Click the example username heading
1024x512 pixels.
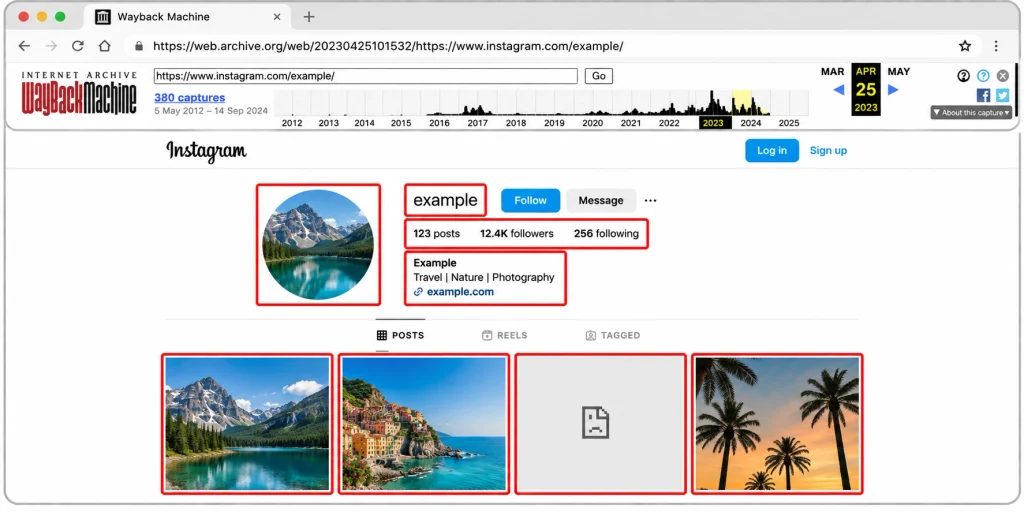(445, 200)
